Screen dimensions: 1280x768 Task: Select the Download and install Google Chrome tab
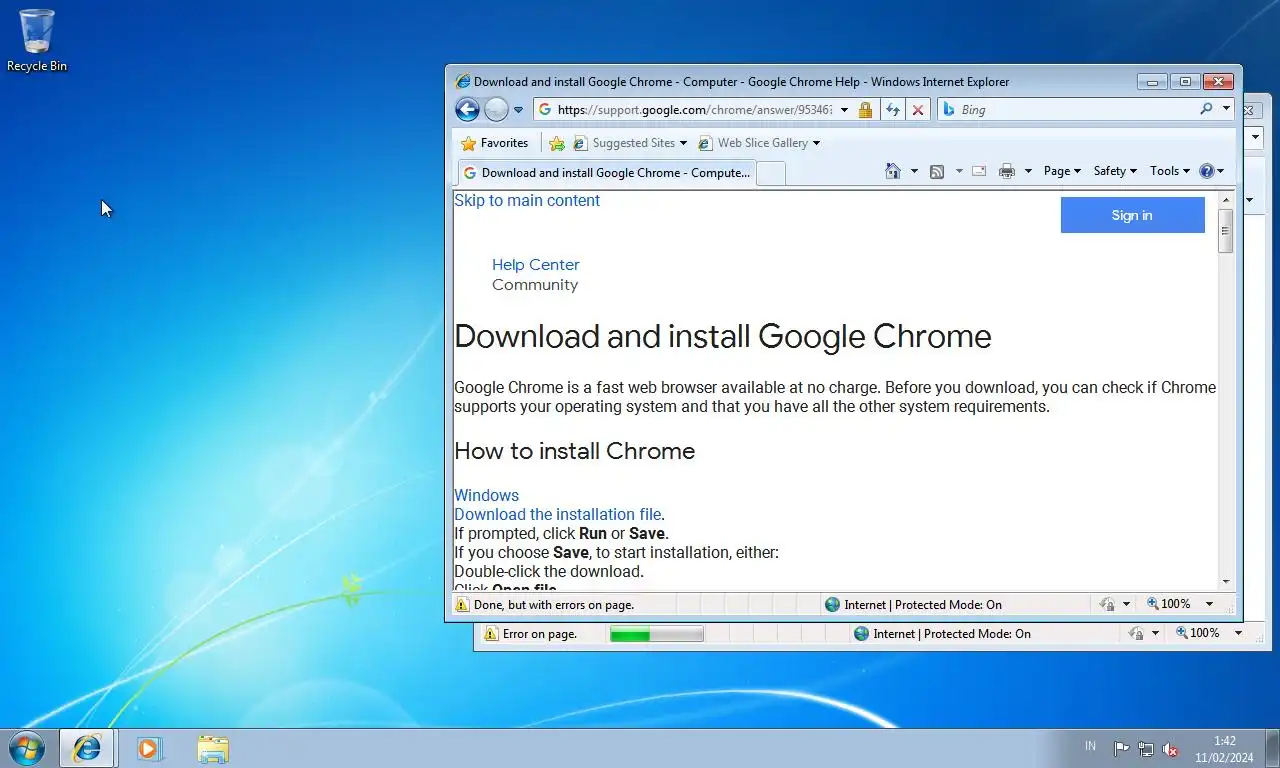[x=606, y=173]
